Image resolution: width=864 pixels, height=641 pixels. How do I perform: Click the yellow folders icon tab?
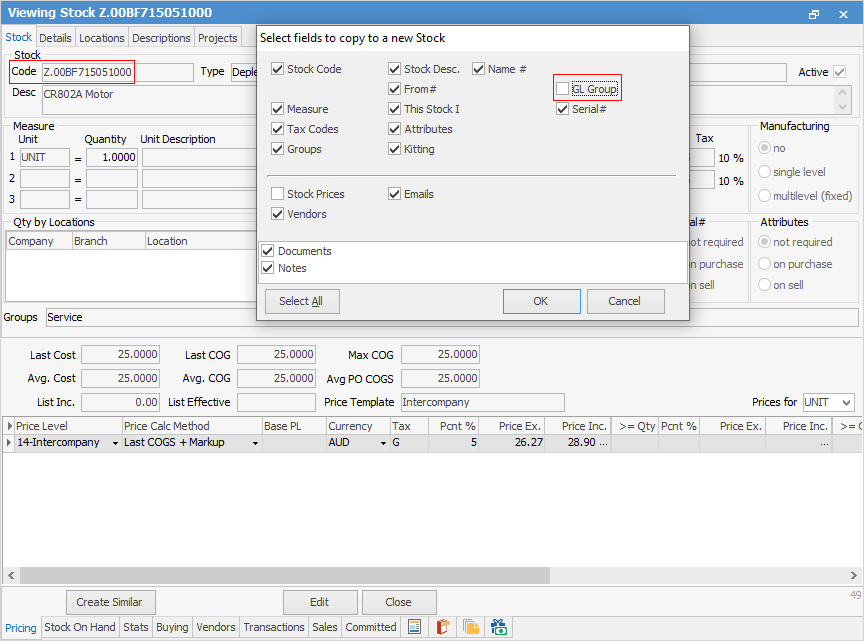pos(471,628)
